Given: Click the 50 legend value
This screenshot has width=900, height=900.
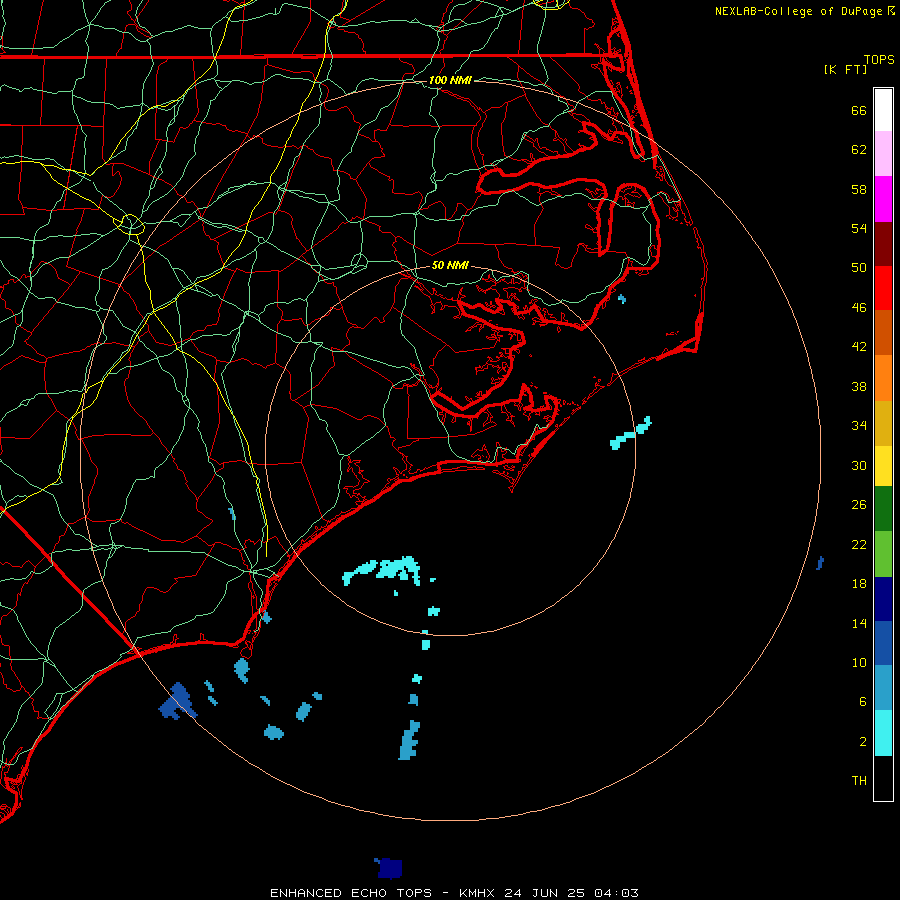Looking at the screenshot, I should point(859,267).
